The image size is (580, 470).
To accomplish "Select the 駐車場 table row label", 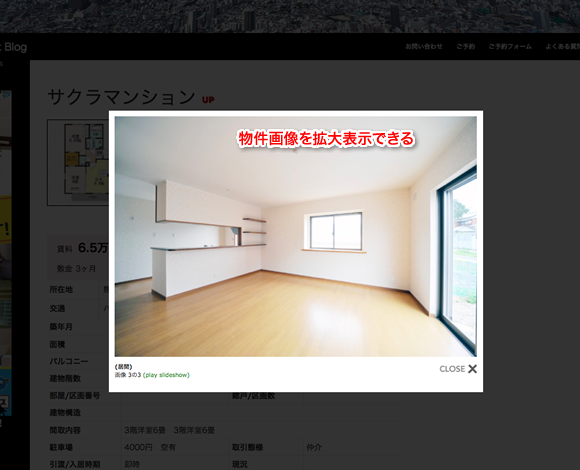I will [61, 447].
